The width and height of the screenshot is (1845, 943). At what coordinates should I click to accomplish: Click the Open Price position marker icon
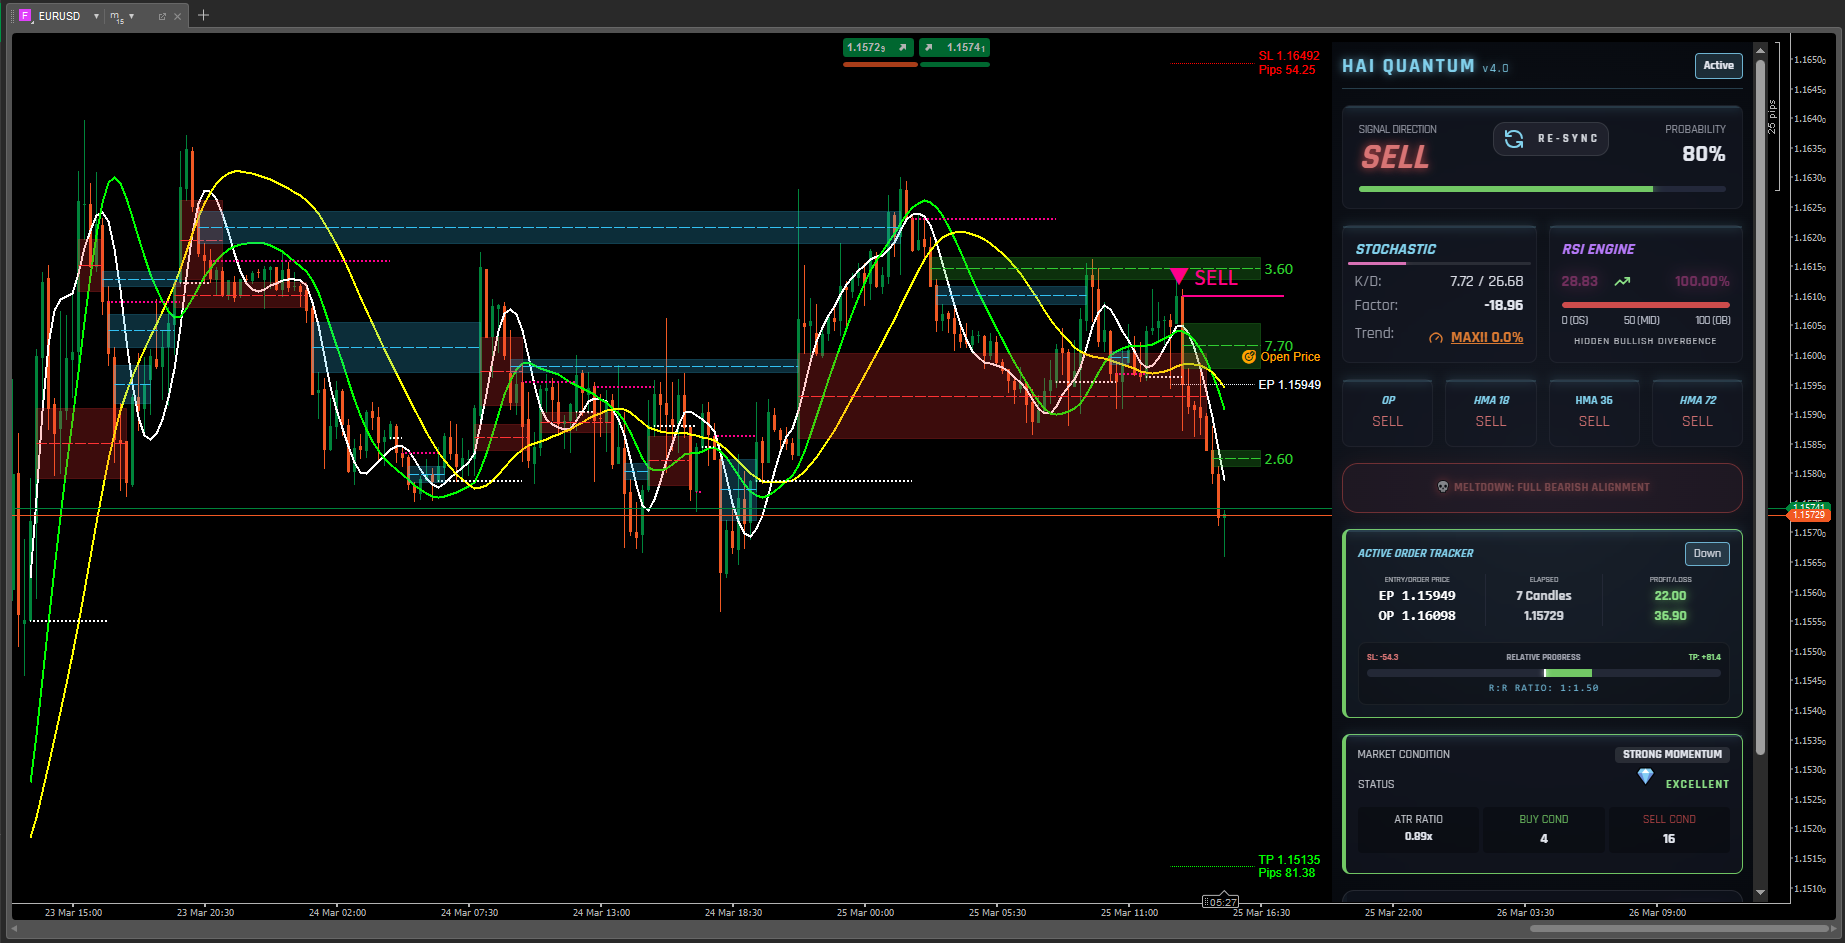tap(1248, 357)
